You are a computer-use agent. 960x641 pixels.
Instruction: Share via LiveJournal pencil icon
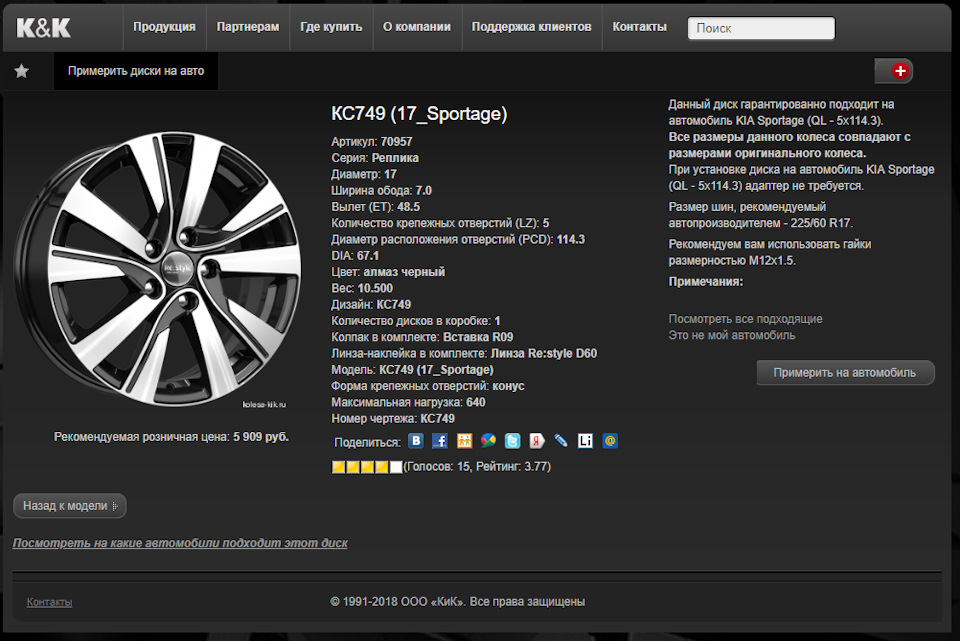click(x=561, y=441)
